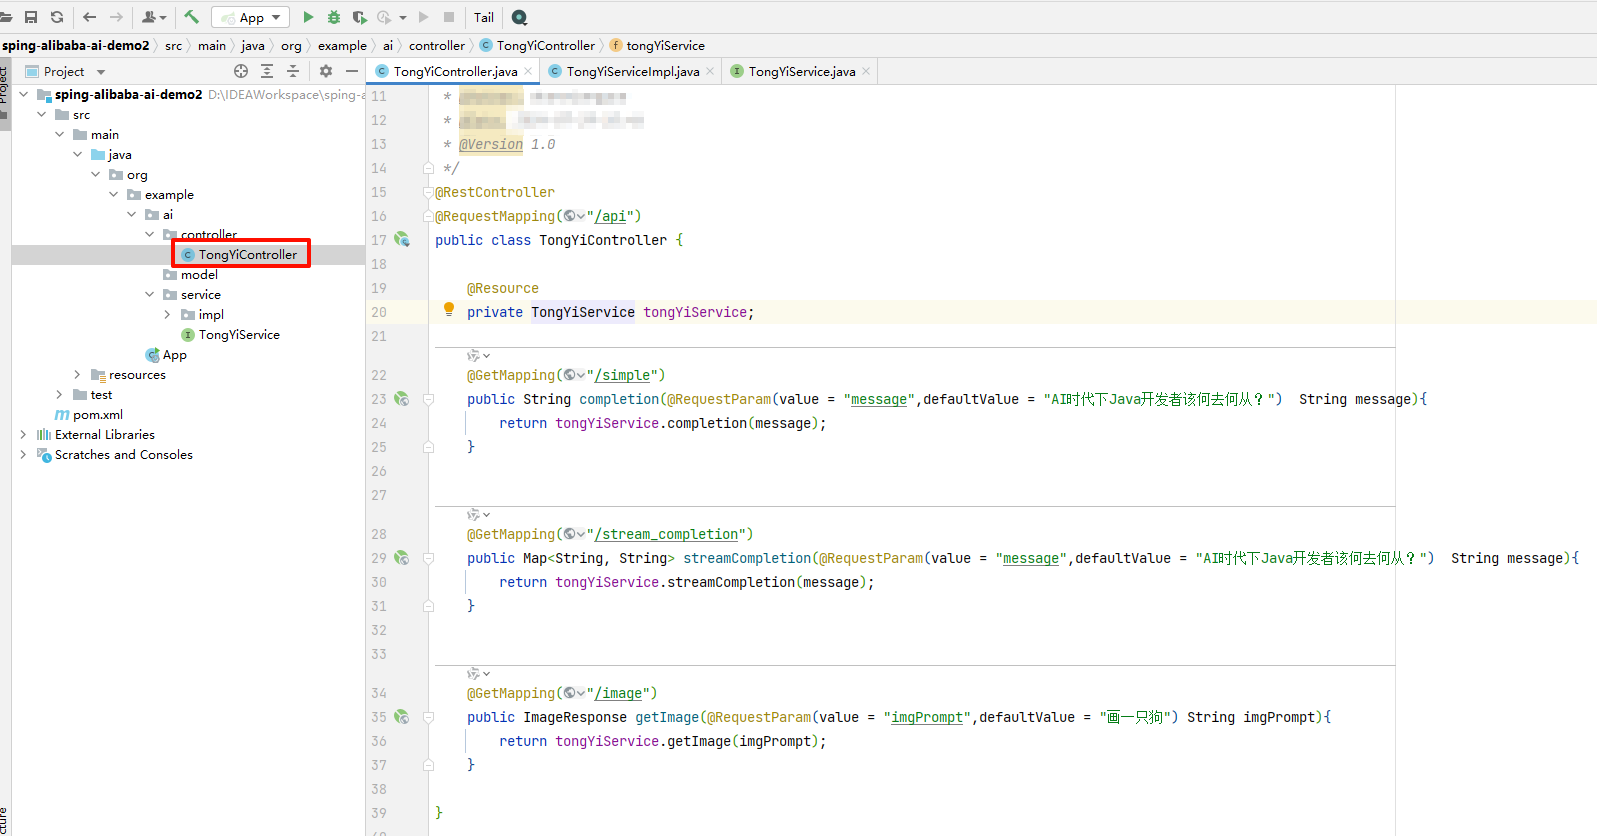This screenshot has width=1597, height=836.
Task: Click the 'controller' breadcrumb segment
Action: pos(437,45)
